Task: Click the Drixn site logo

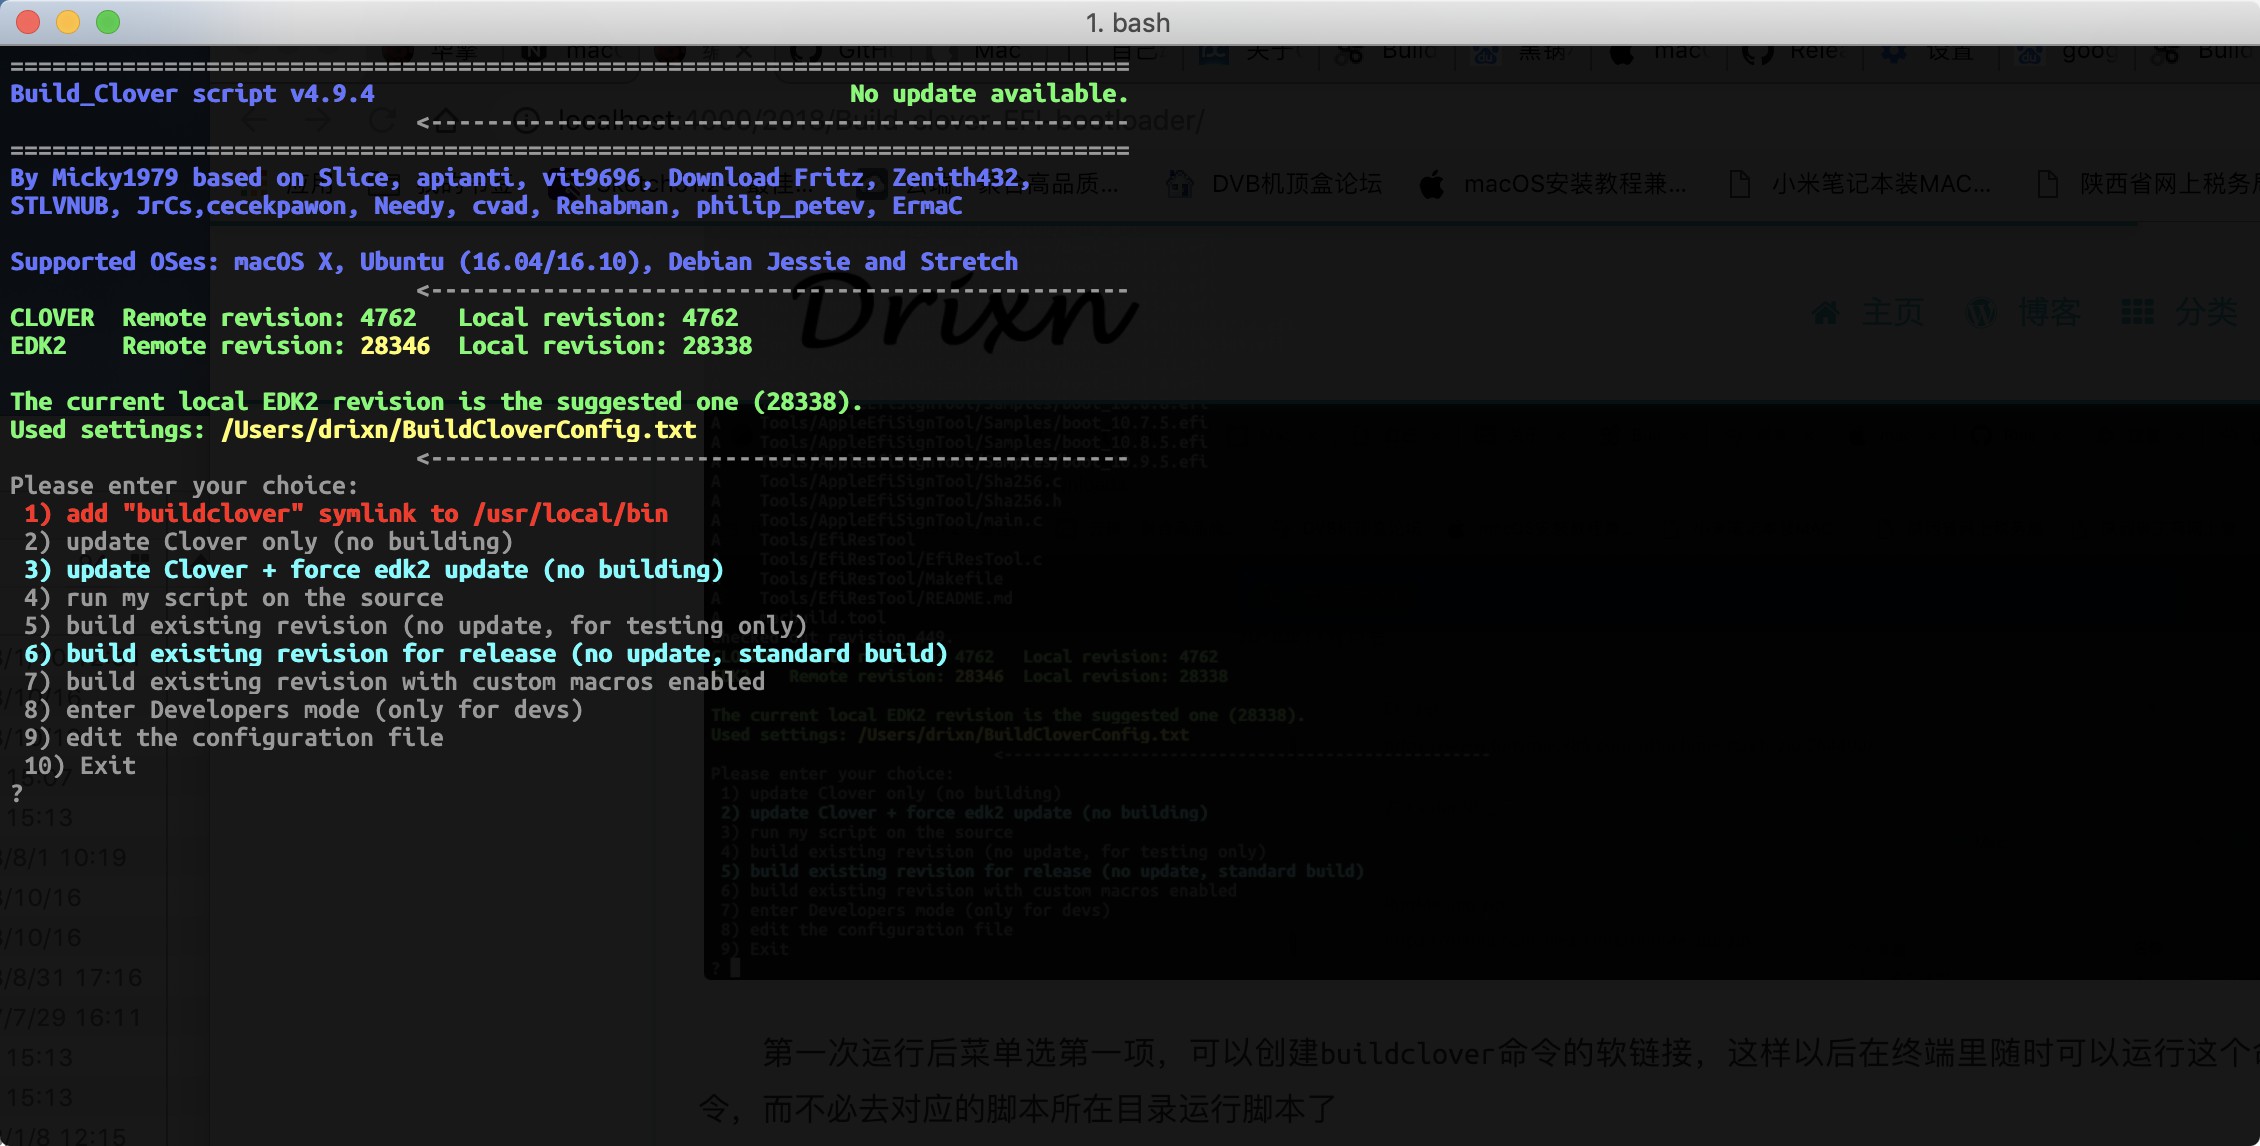Action: (968, 313)
